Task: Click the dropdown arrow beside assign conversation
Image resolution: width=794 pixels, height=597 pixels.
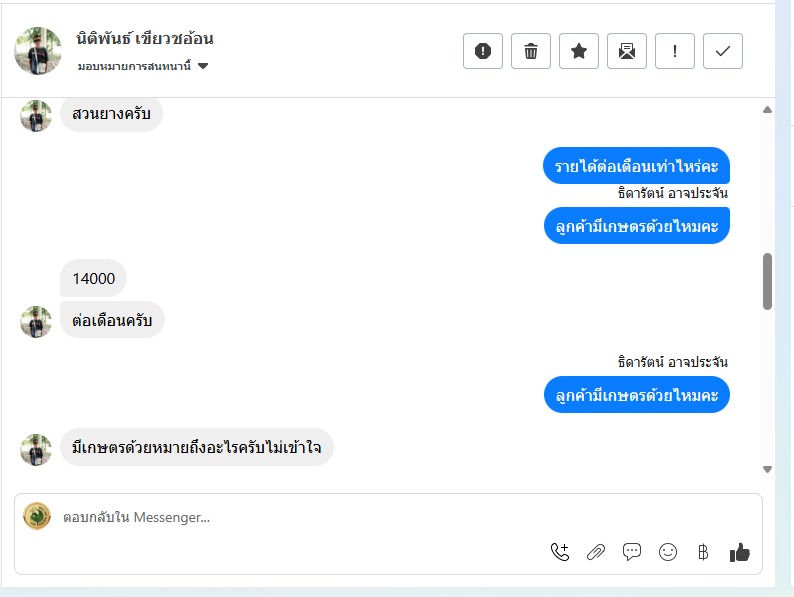Action: (203, 66)
